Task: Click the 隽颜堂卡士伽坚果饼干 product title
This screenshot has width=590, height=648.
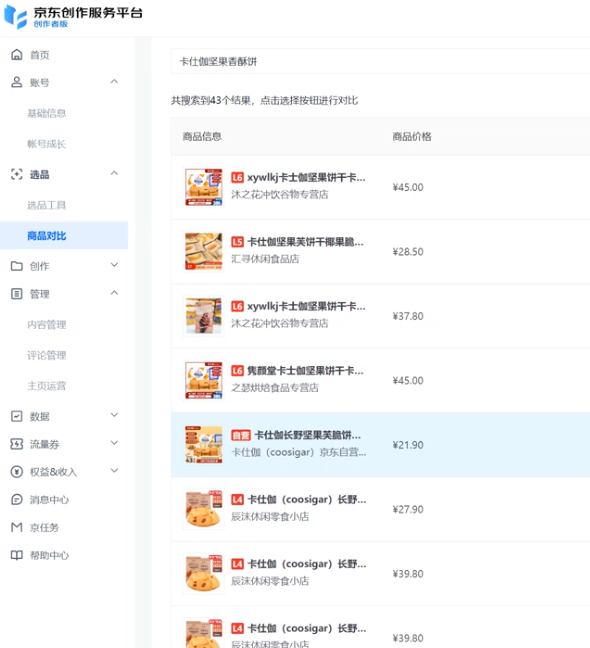Action: click(306, 371)
